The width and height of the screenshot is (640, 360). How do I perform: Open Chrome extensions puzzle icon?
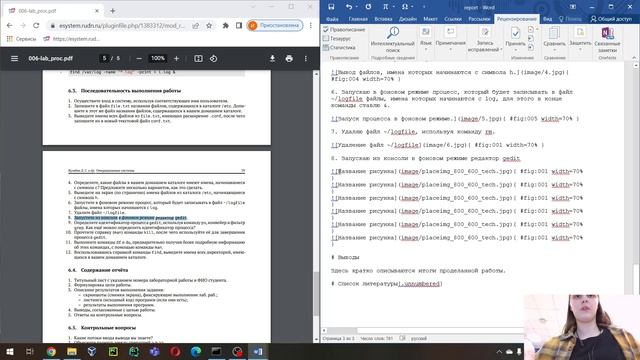225,25
